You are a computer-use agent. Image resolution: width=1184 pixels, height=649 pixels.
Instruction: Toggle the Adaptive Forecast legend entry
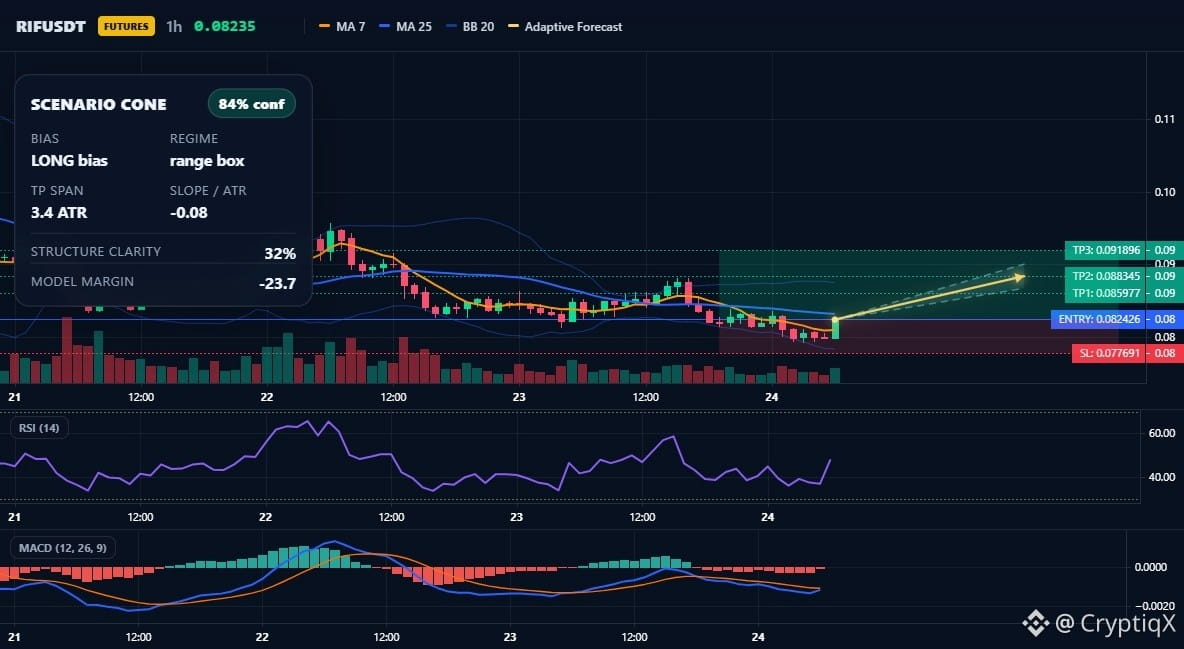(566, 26)
